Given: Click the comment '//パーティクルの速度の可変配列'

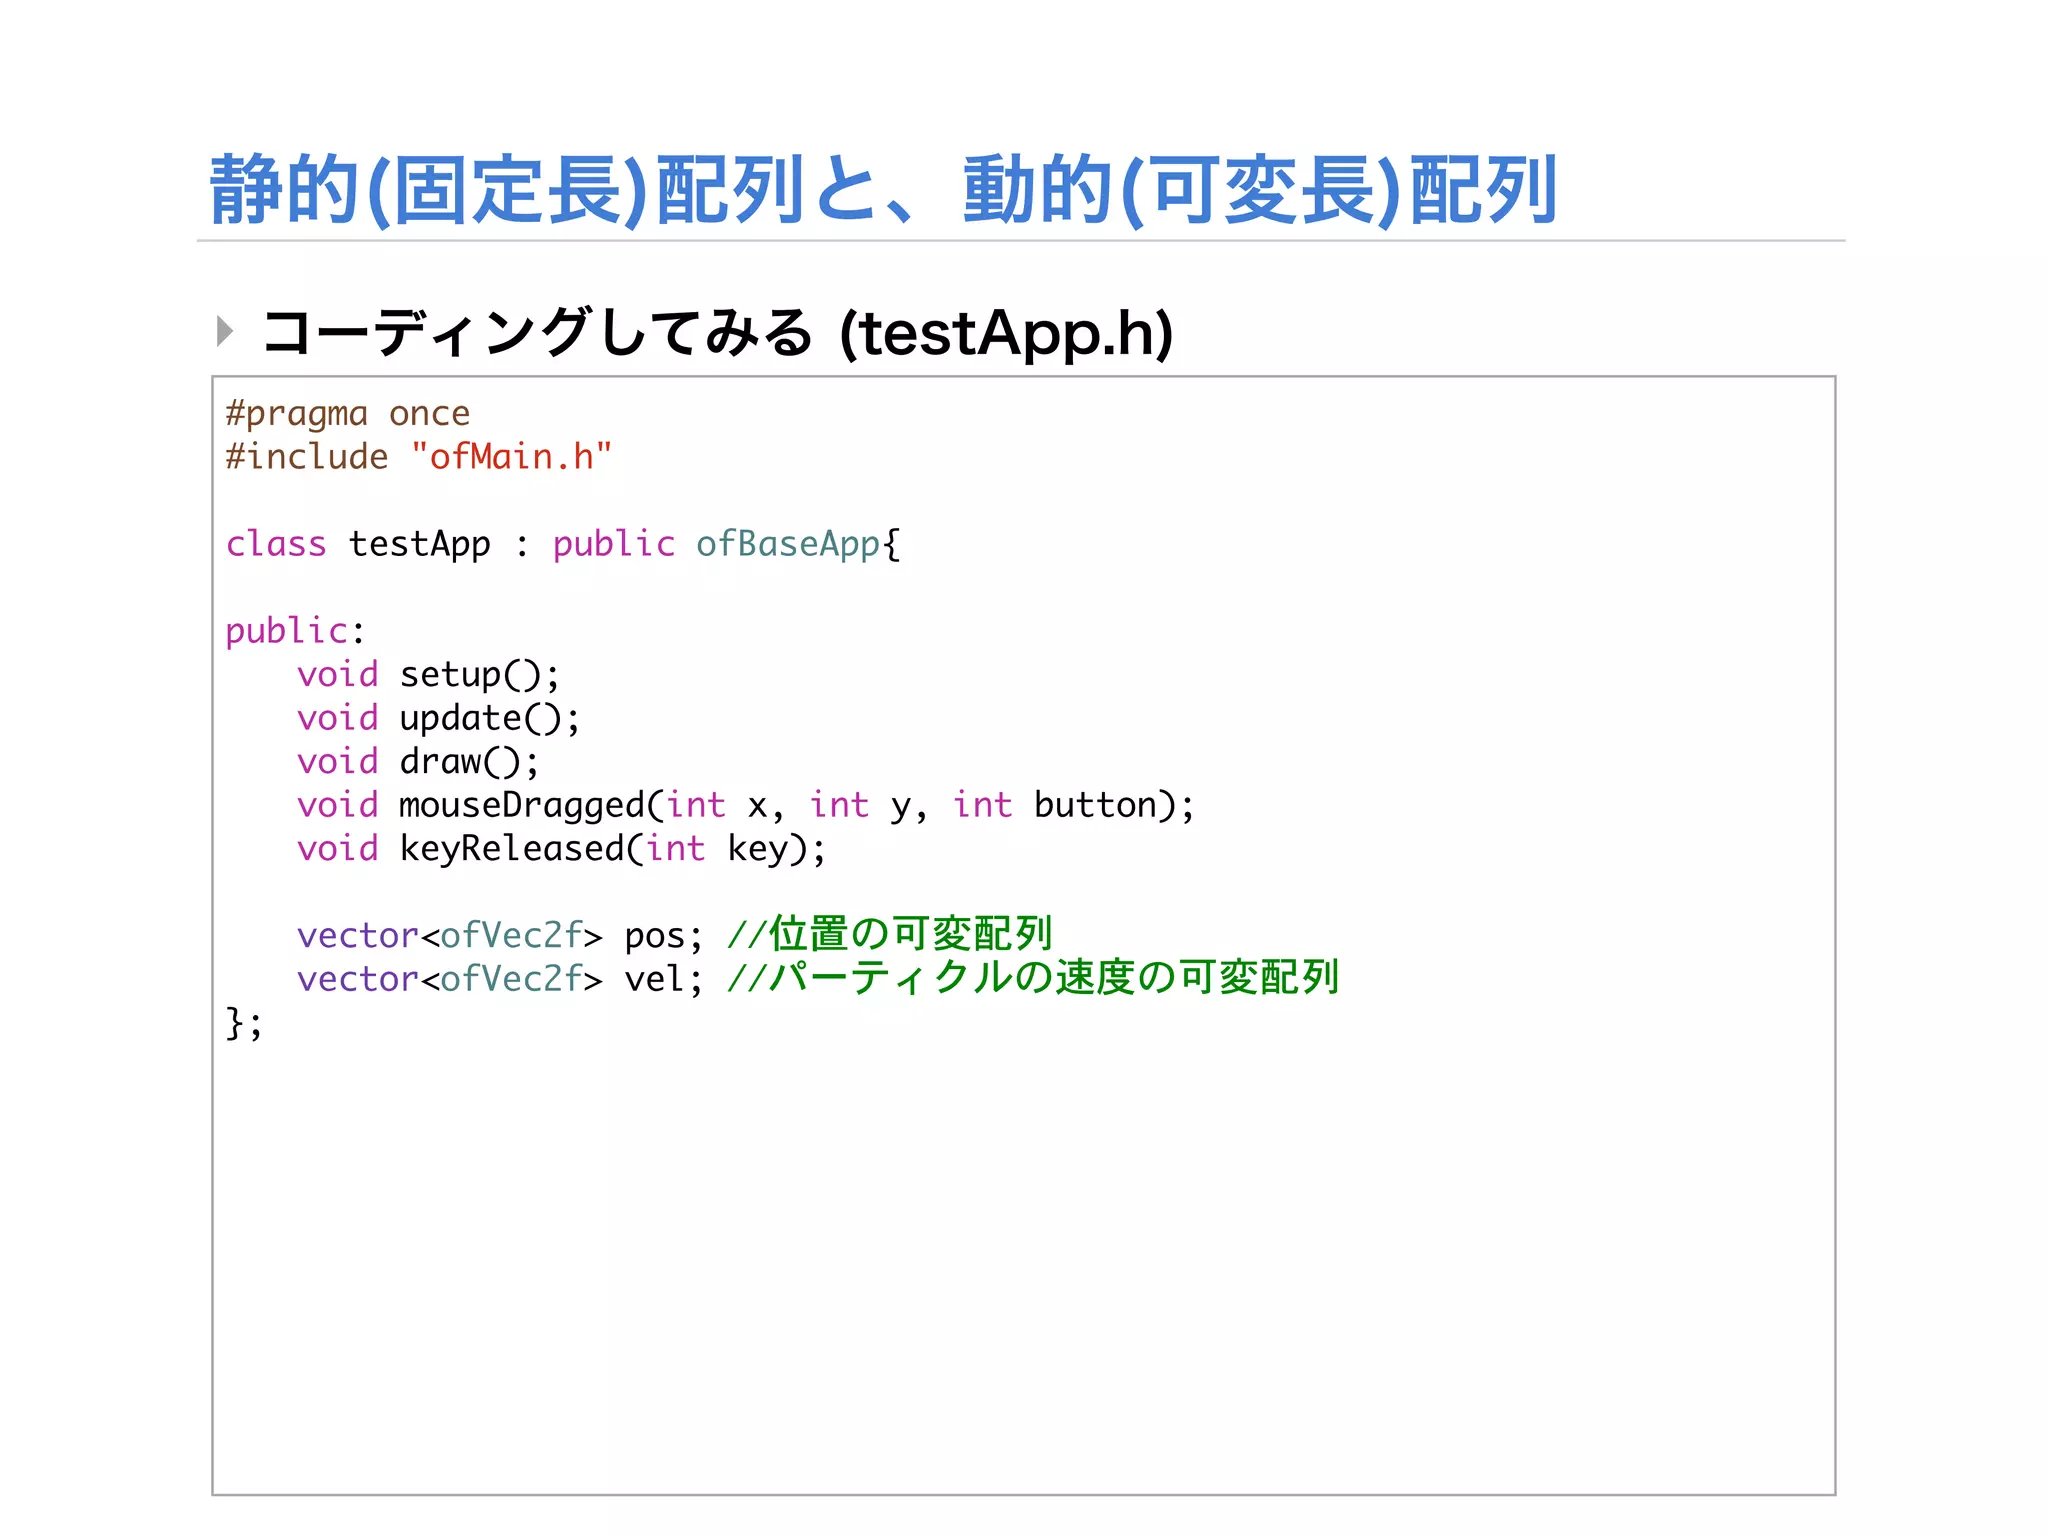Looking at the screenshot, I should point(1033,977).
